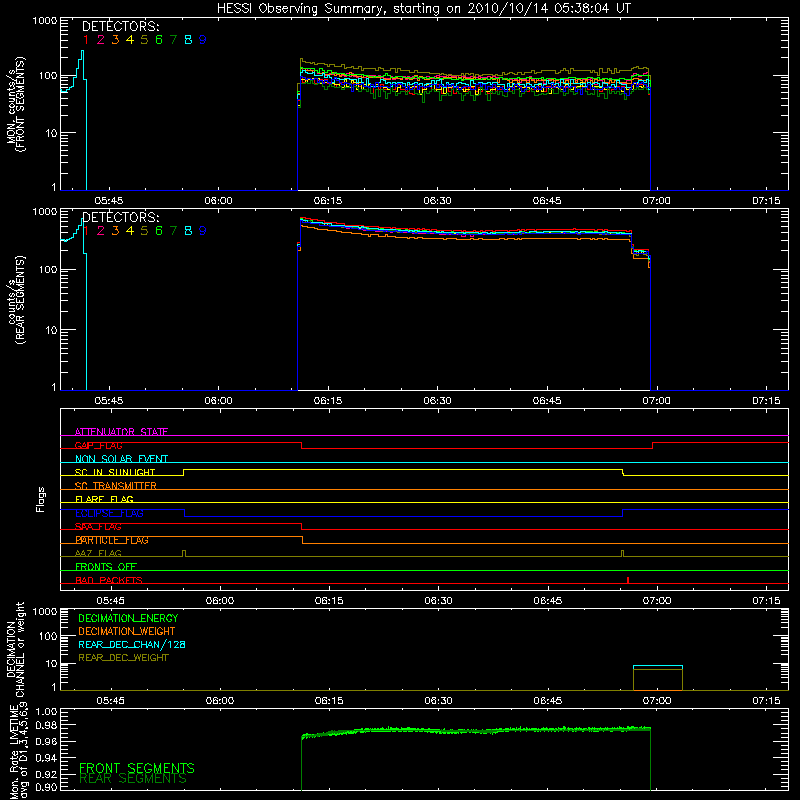
Task: Click the 06:45 tick under front segments plot
Action: coord(547,201)
